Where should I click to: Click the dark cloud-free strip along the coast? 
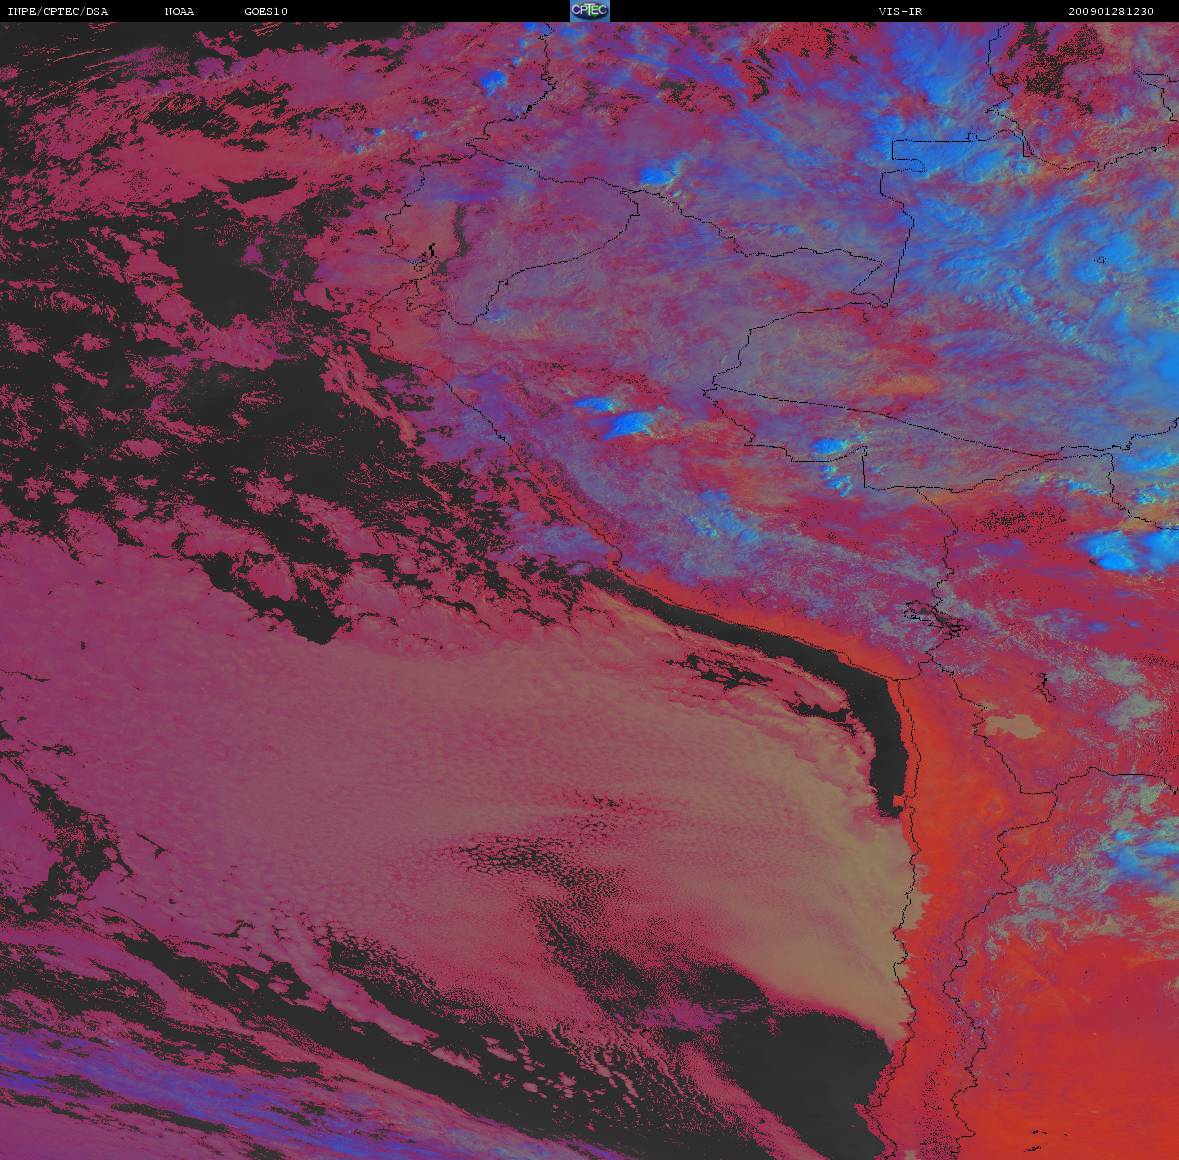tap(880, 740)
